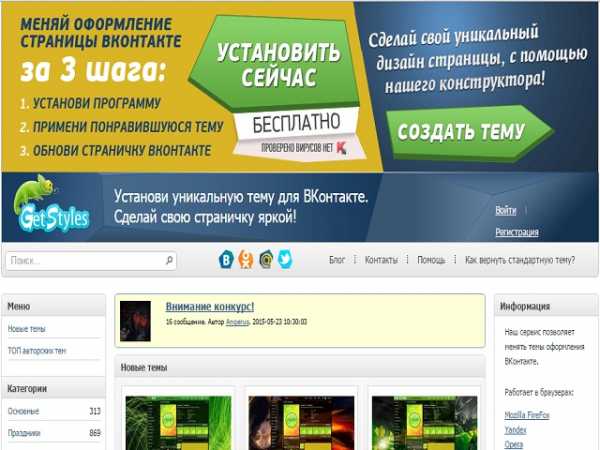This screenshot has width=600, height=450.
Task: Open the Mozilla FireFox browser link
Action: pyautogui.click(x=527, y=415)
